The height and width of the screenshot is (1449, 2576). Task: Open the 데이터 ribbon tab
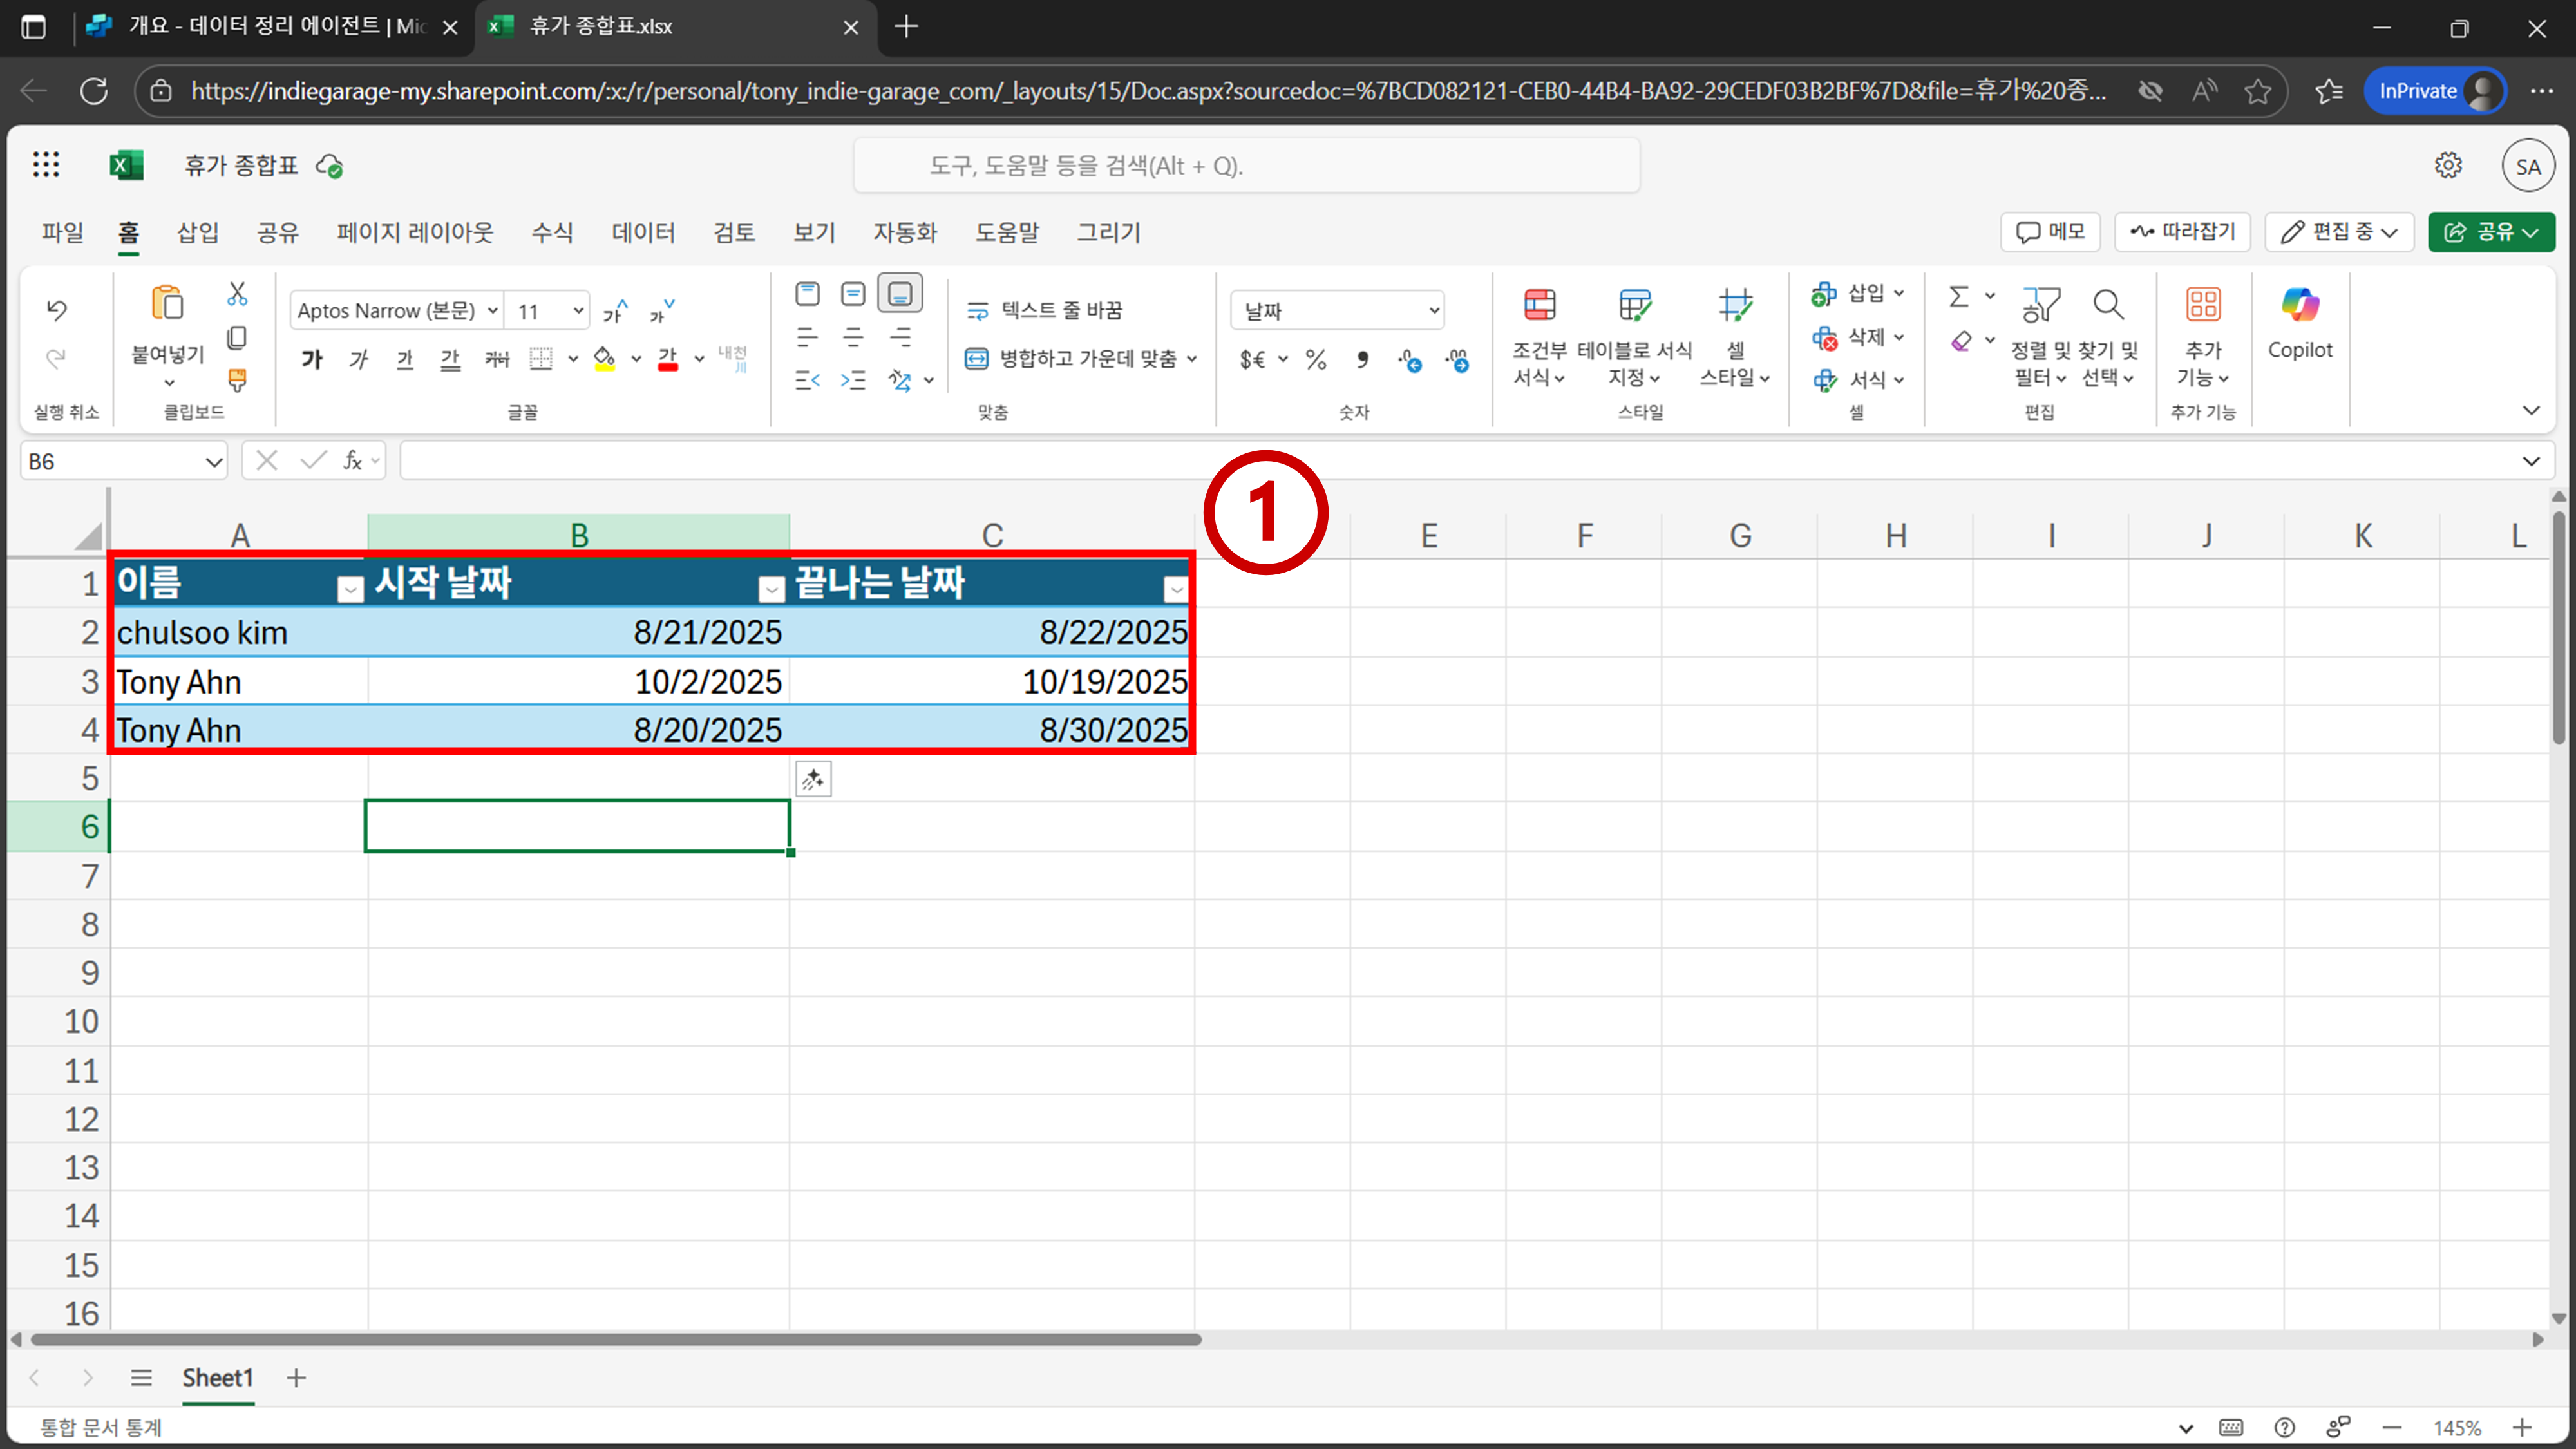coord(643,232)
